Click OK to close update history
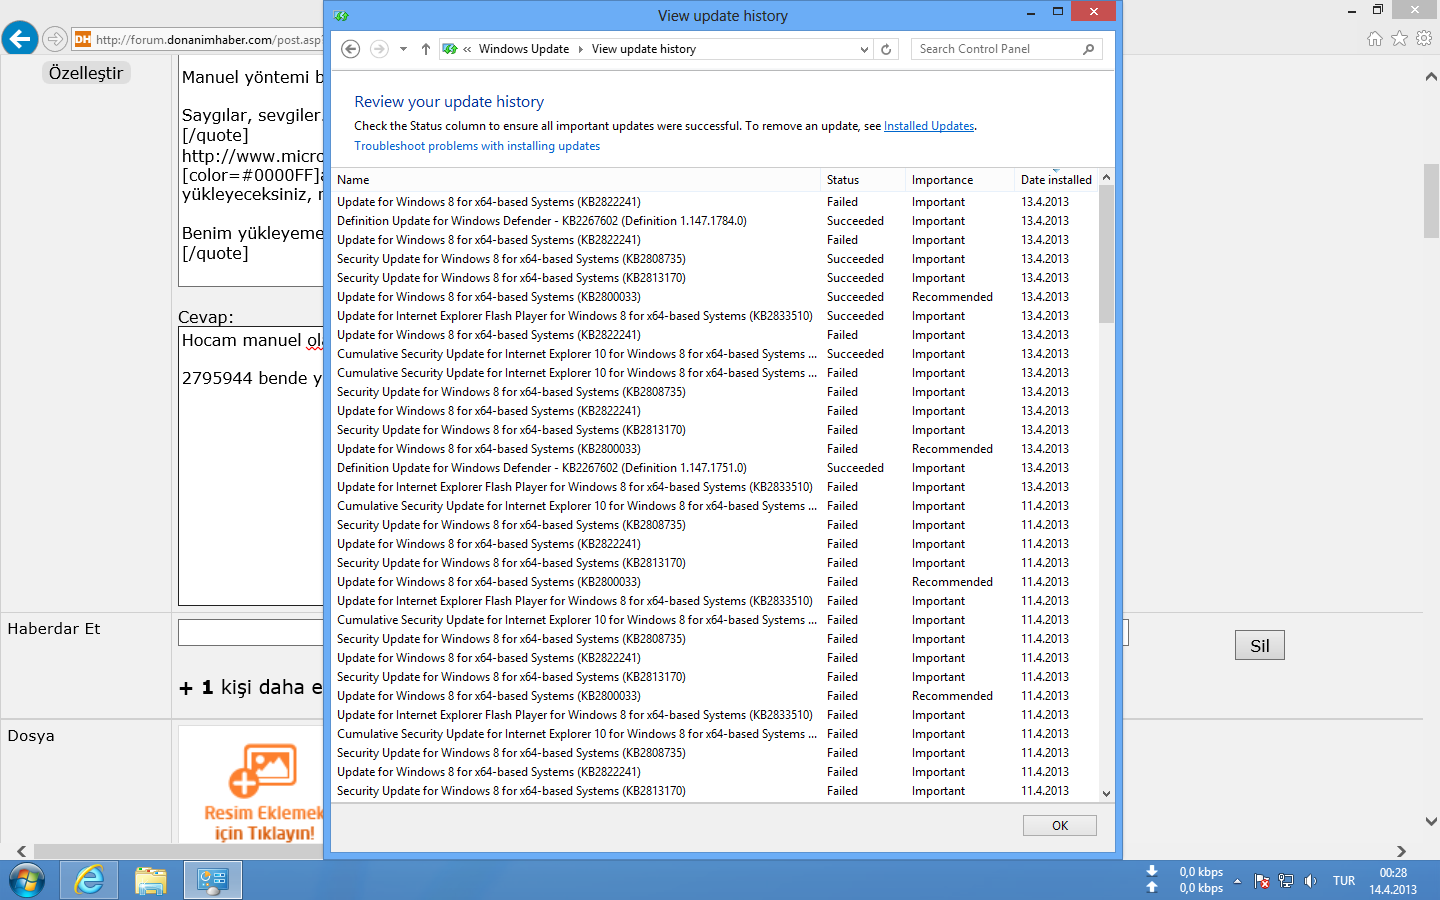The image size is (1440, 900). [x=1060, y=826]
